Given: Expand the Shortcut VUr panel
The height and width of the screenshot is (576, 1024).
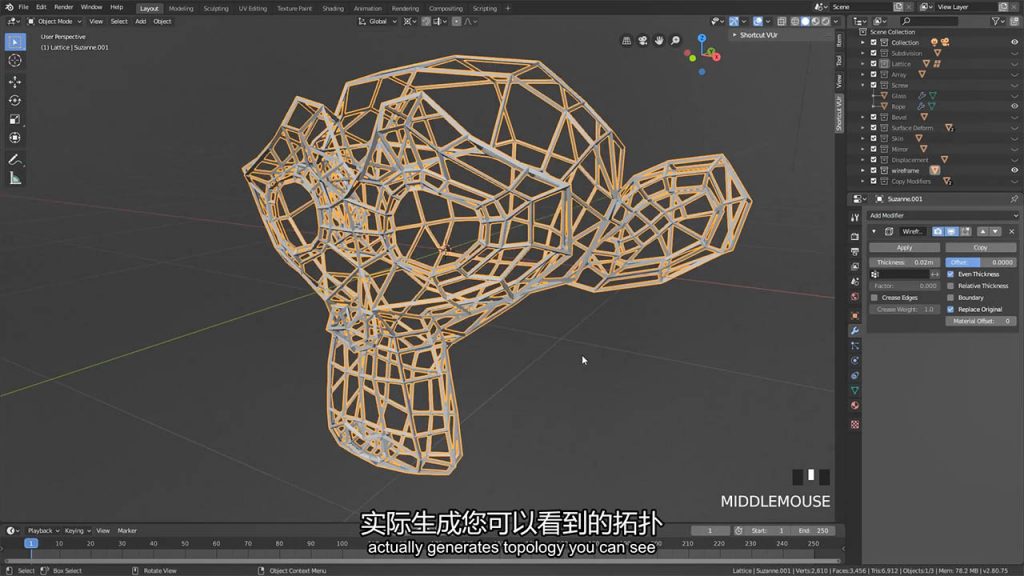Looking at the screenshot, I should click(x=735, y=35).
